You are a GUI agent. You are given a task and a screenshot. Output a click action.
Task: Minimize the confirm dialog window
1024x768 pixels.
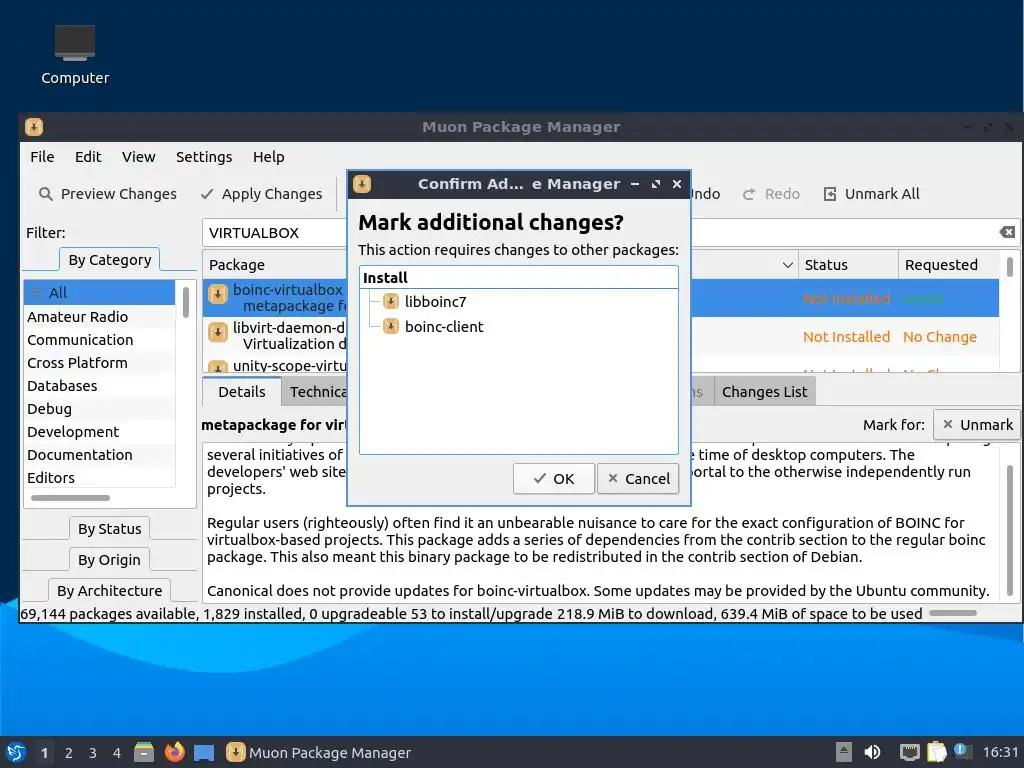[635, 184]
